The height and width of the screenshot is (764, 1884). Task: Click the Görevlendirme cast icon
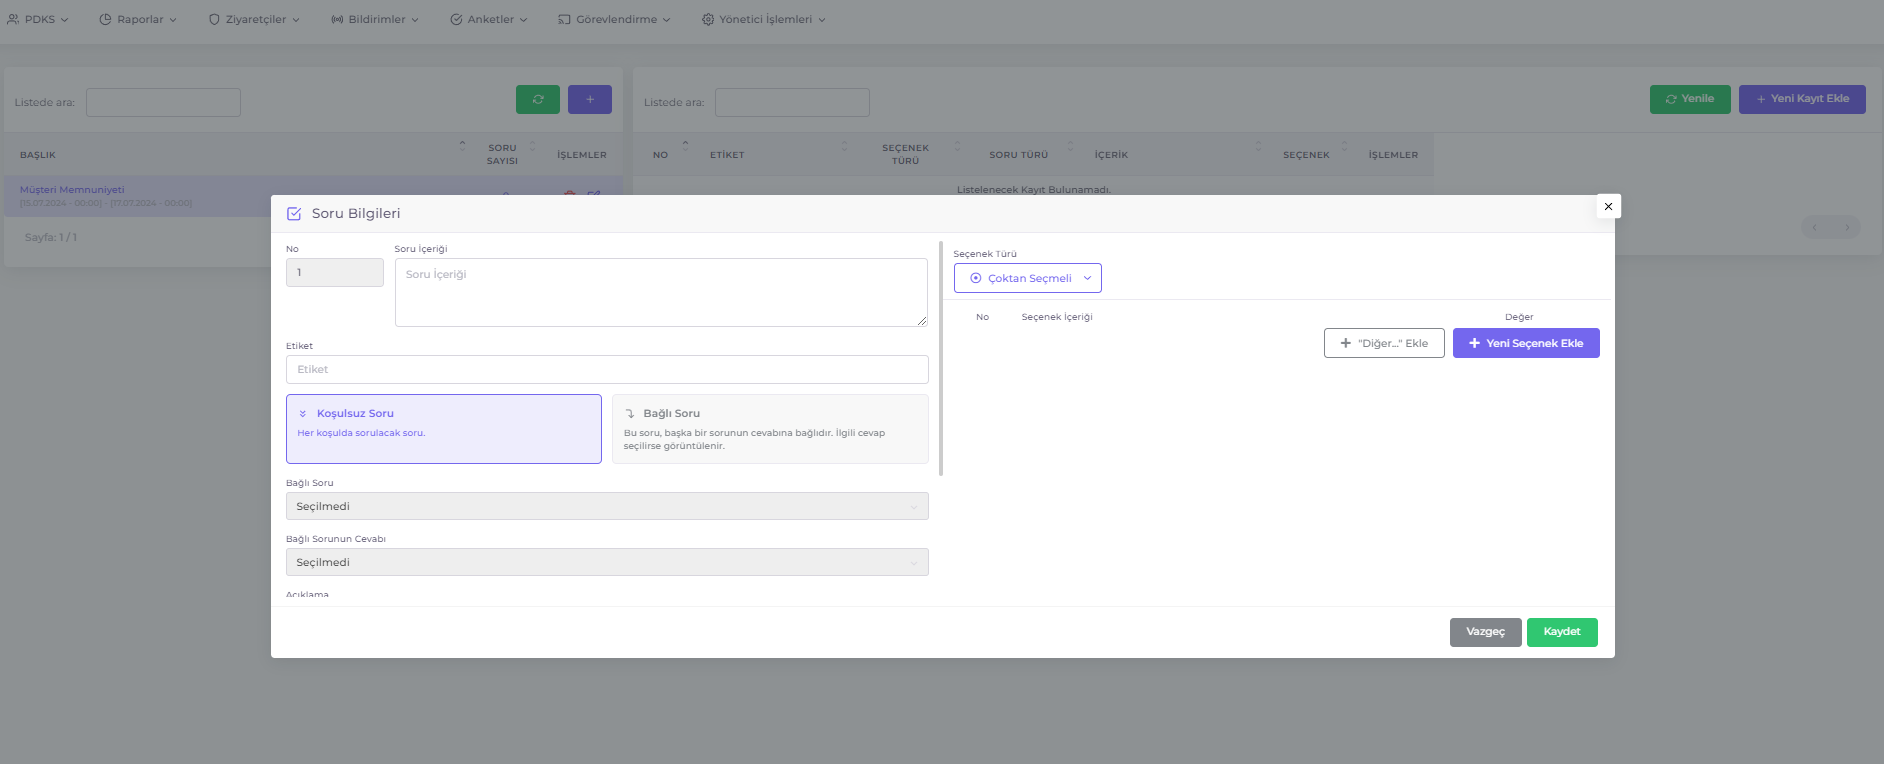click(564, 19)
